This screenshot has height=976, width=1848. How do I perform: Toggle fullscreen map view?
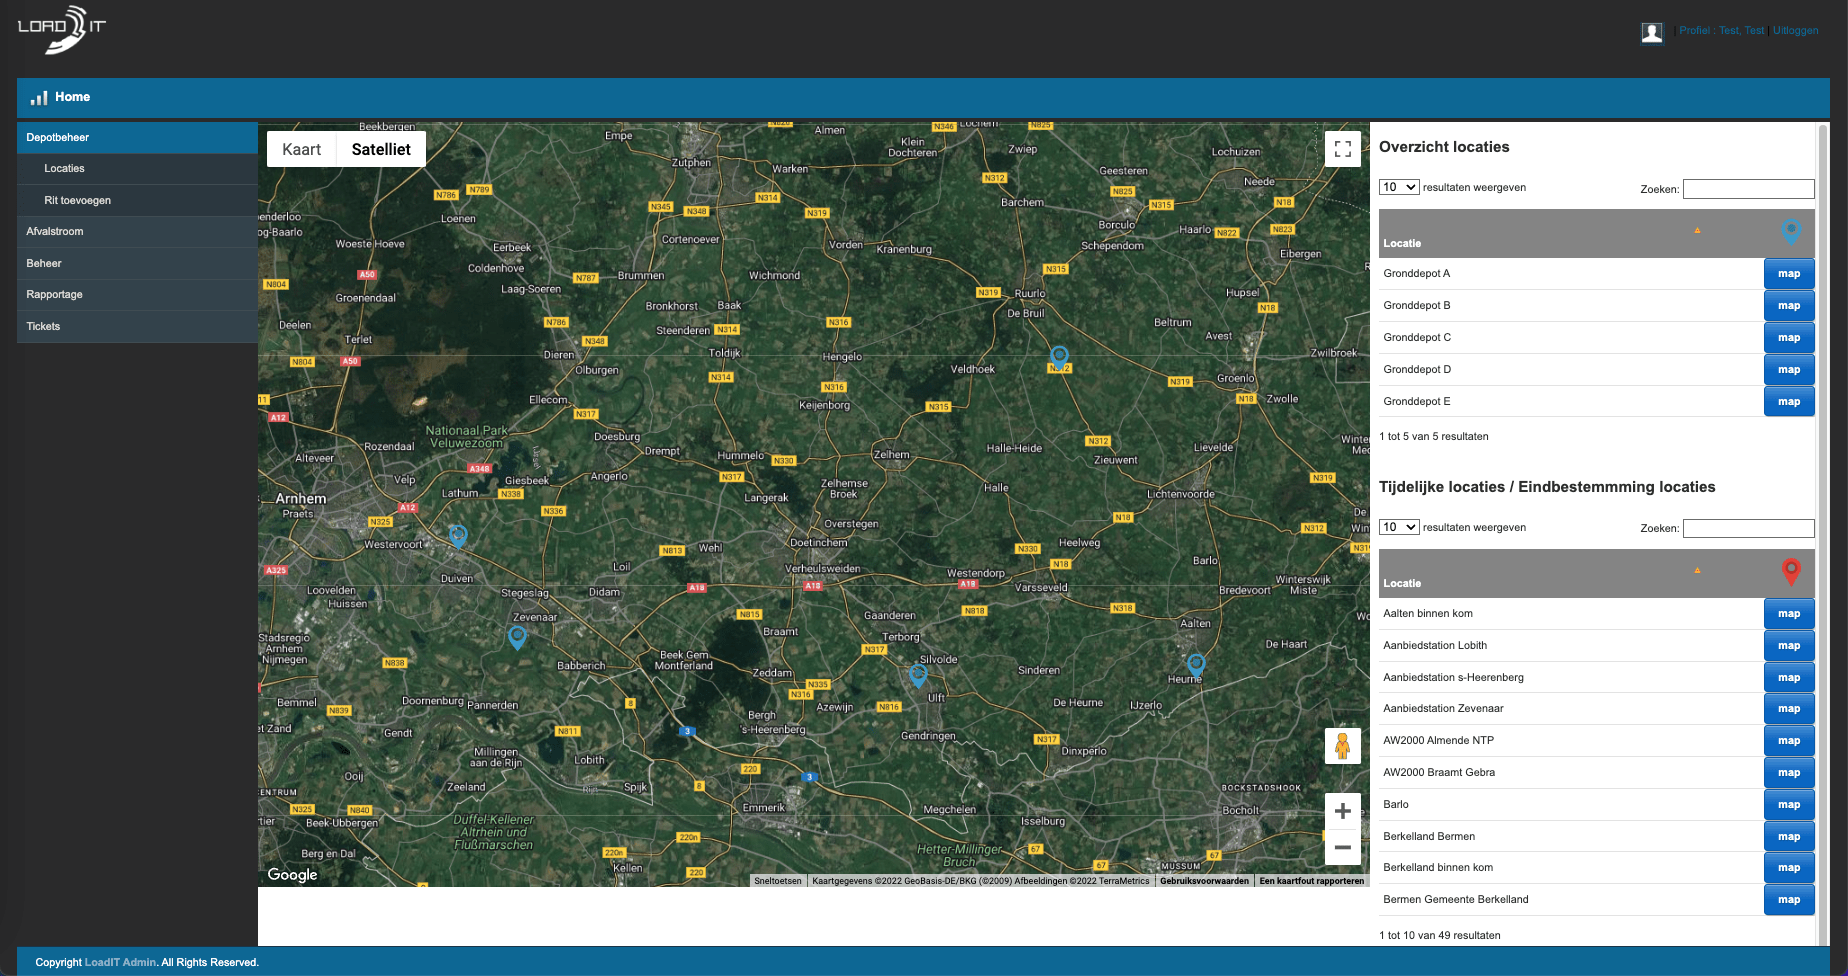coord(1342,149)
